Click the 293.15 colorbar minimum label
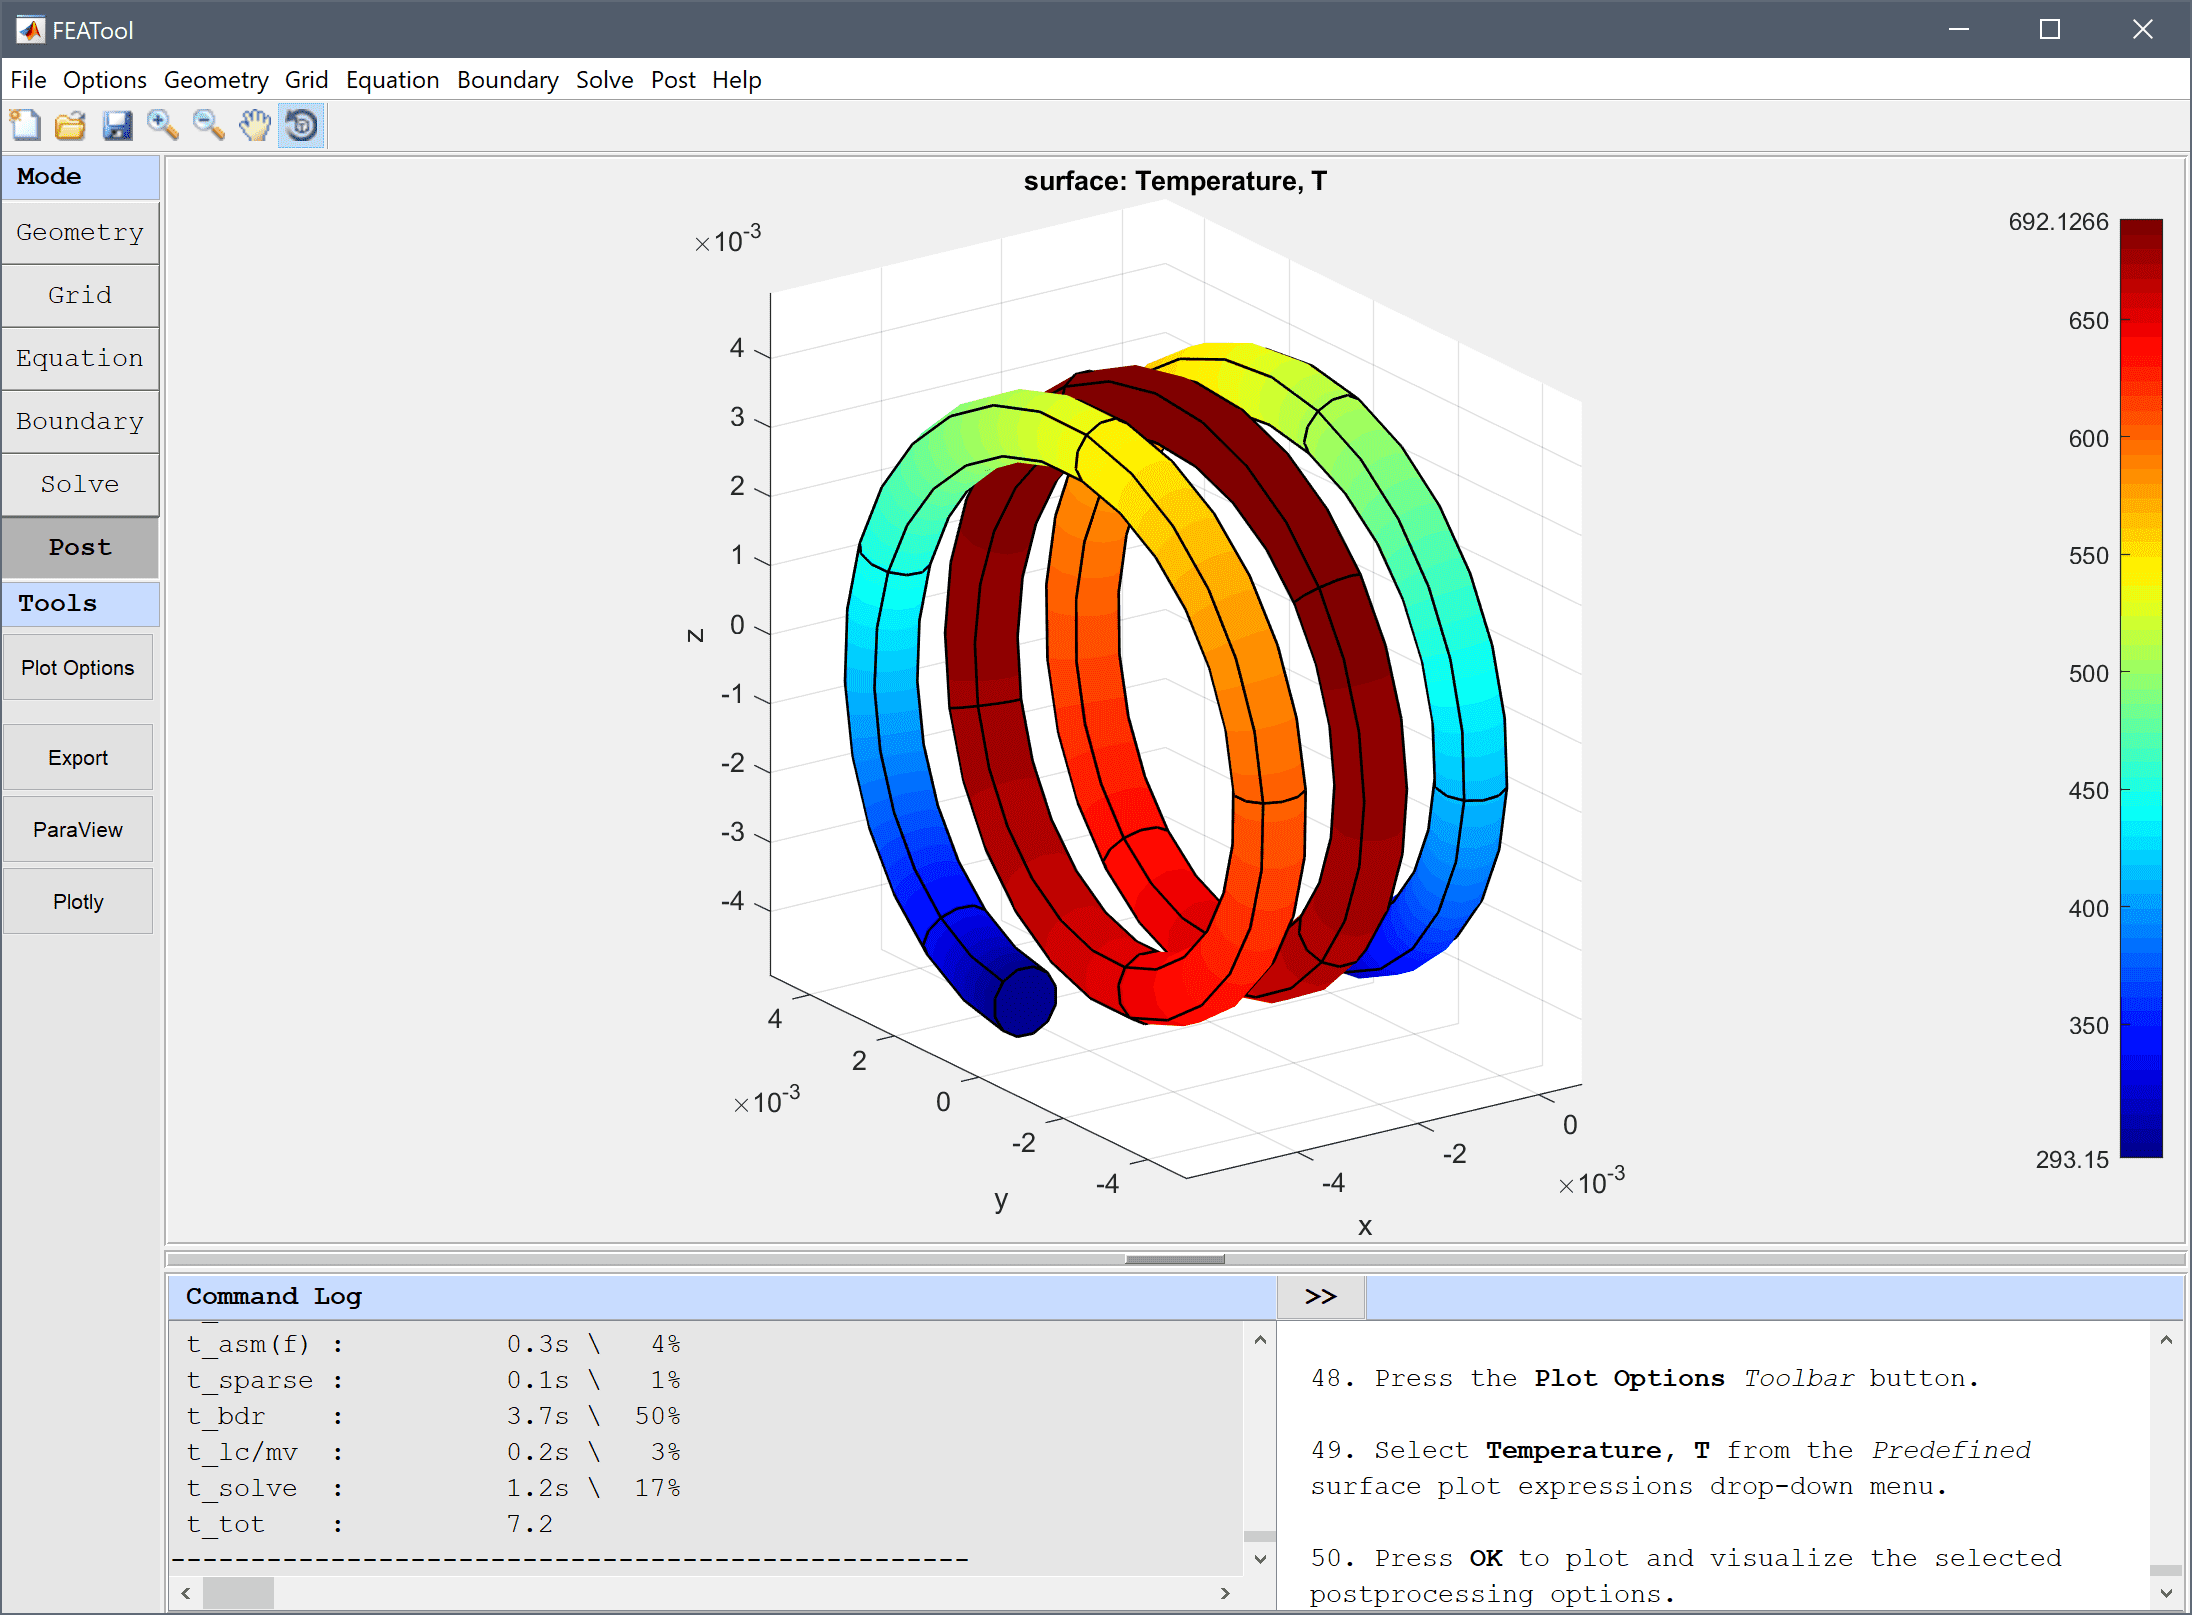Viewport: 2192px width, 1615px height. [x=2072, y=1159]
